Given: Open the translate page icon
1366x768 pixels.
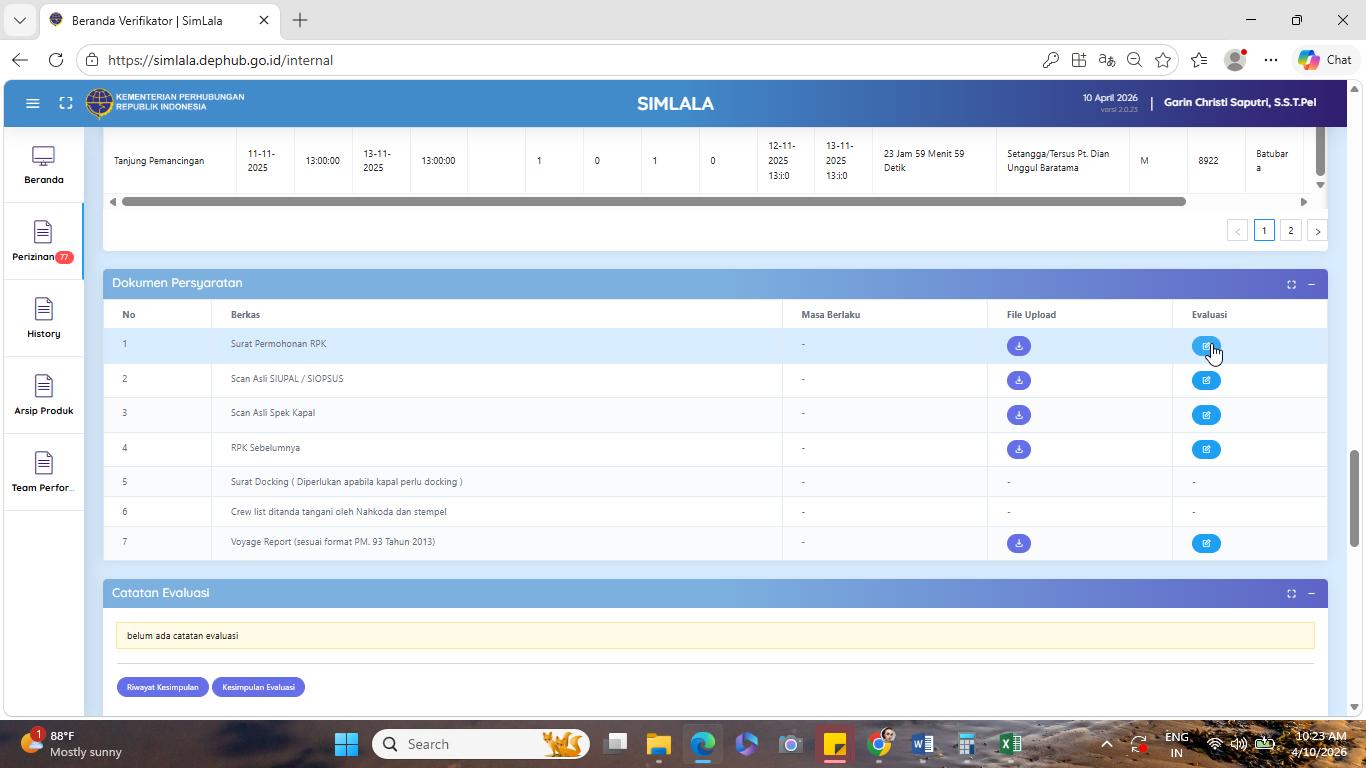Looking at the screenshot, I should (1106, 60).
